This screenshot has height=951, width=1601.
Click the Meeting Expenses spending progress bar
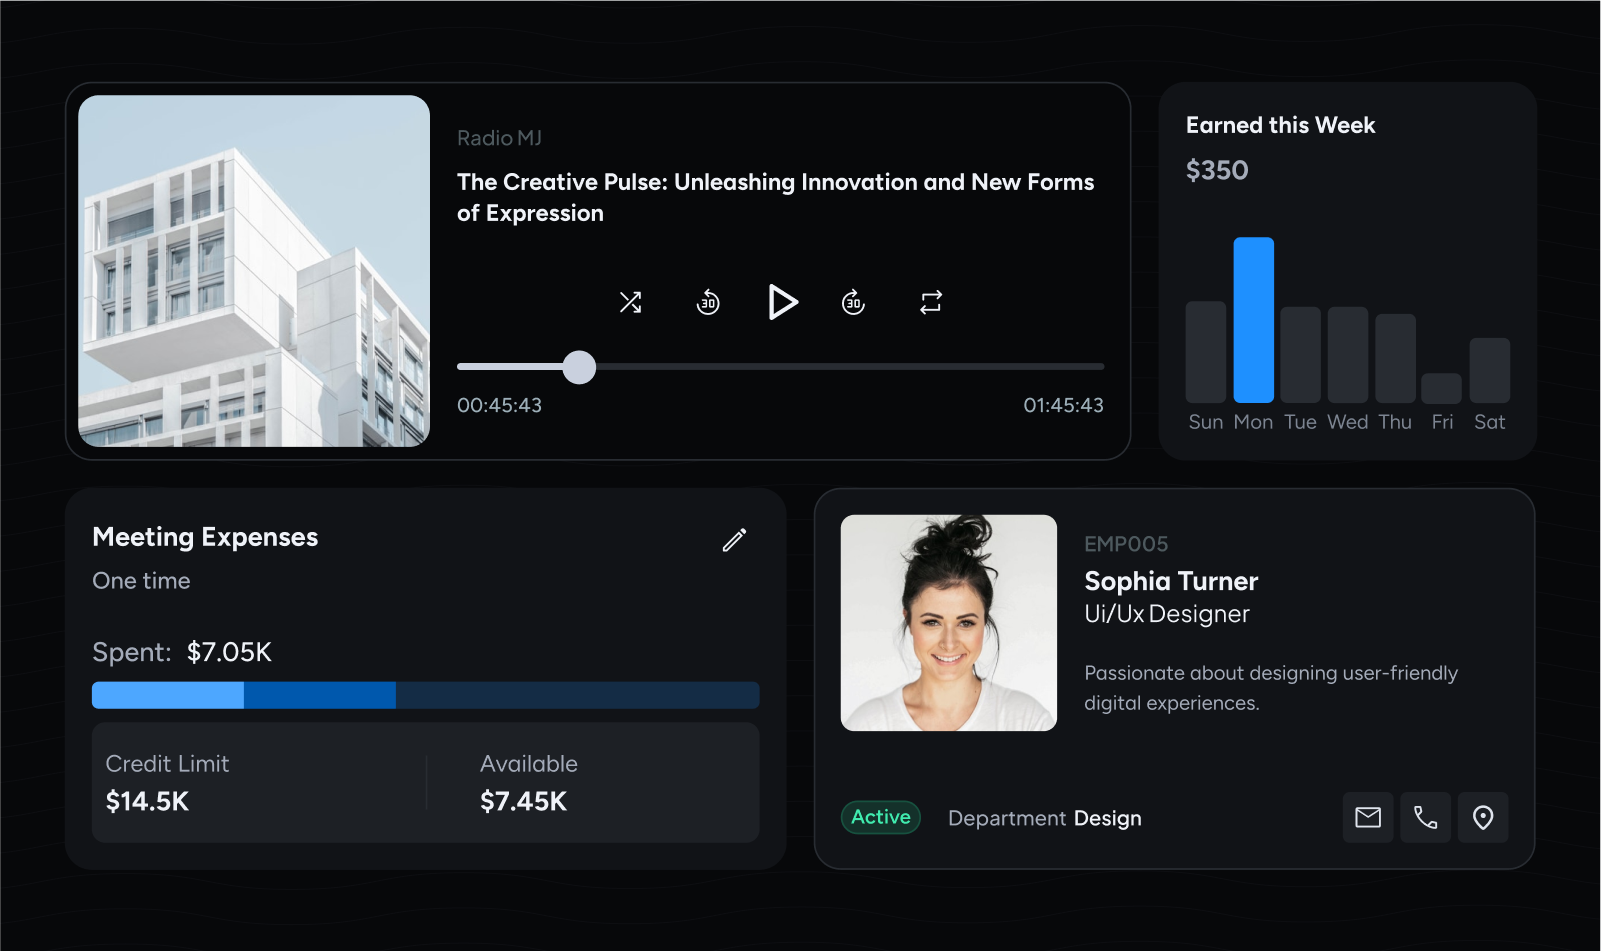(x=425, y=695)
